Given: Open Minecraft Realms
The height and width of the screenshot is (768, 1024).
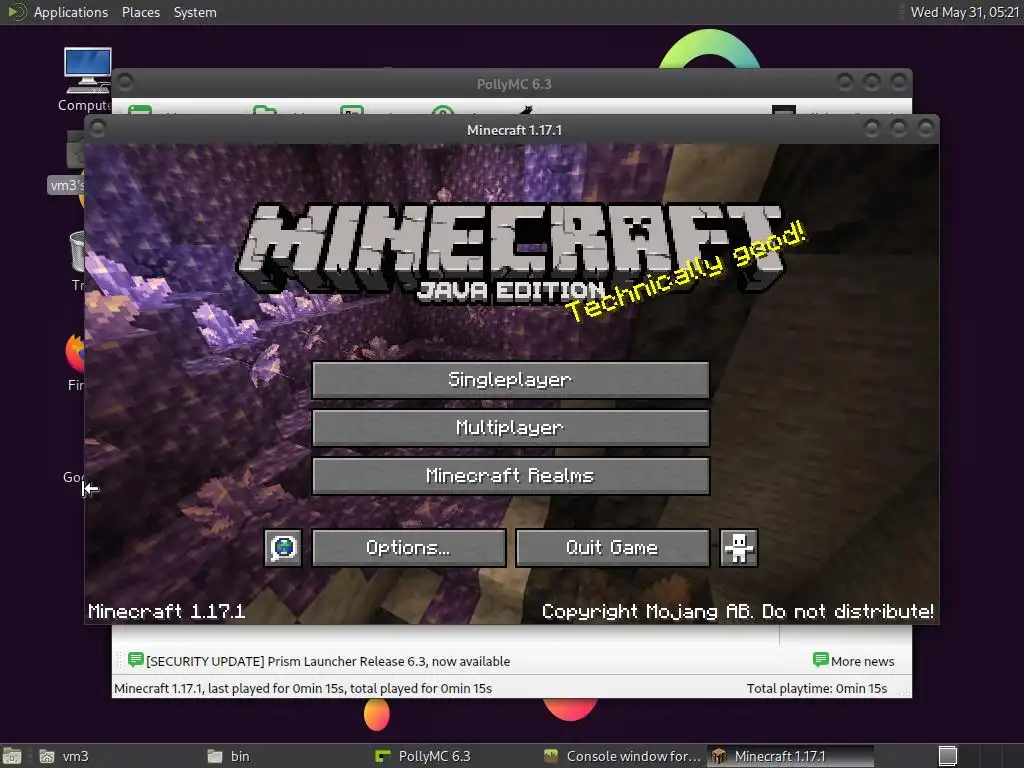Looking at the screenshot, I should (511, 475).
